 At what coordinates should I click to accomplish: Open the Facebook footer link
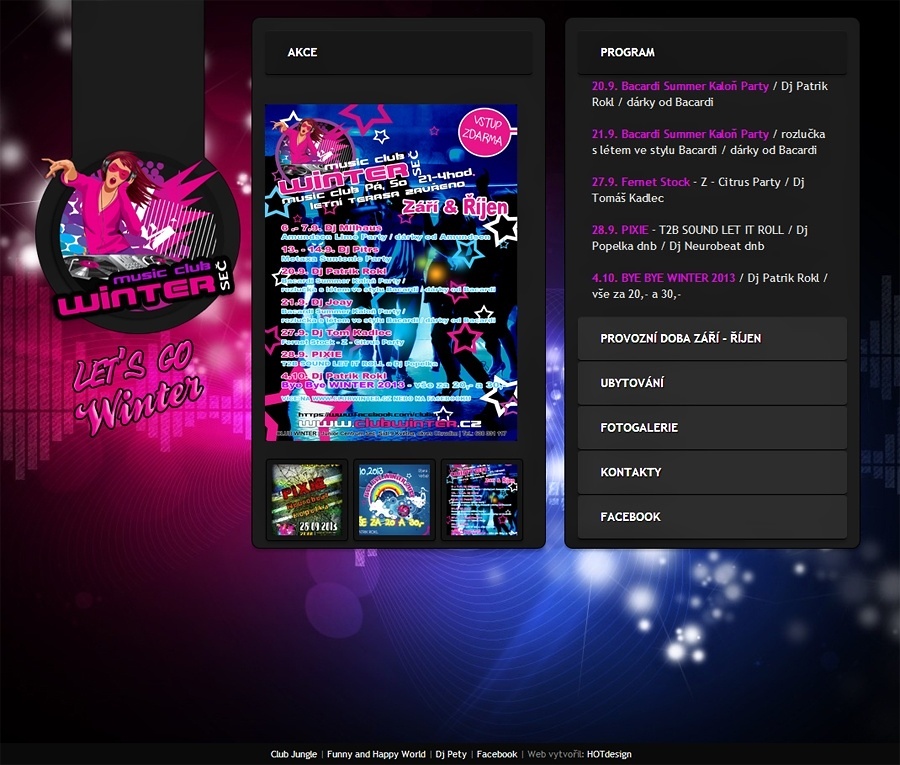pyautogui.click(x=496, y=754)
